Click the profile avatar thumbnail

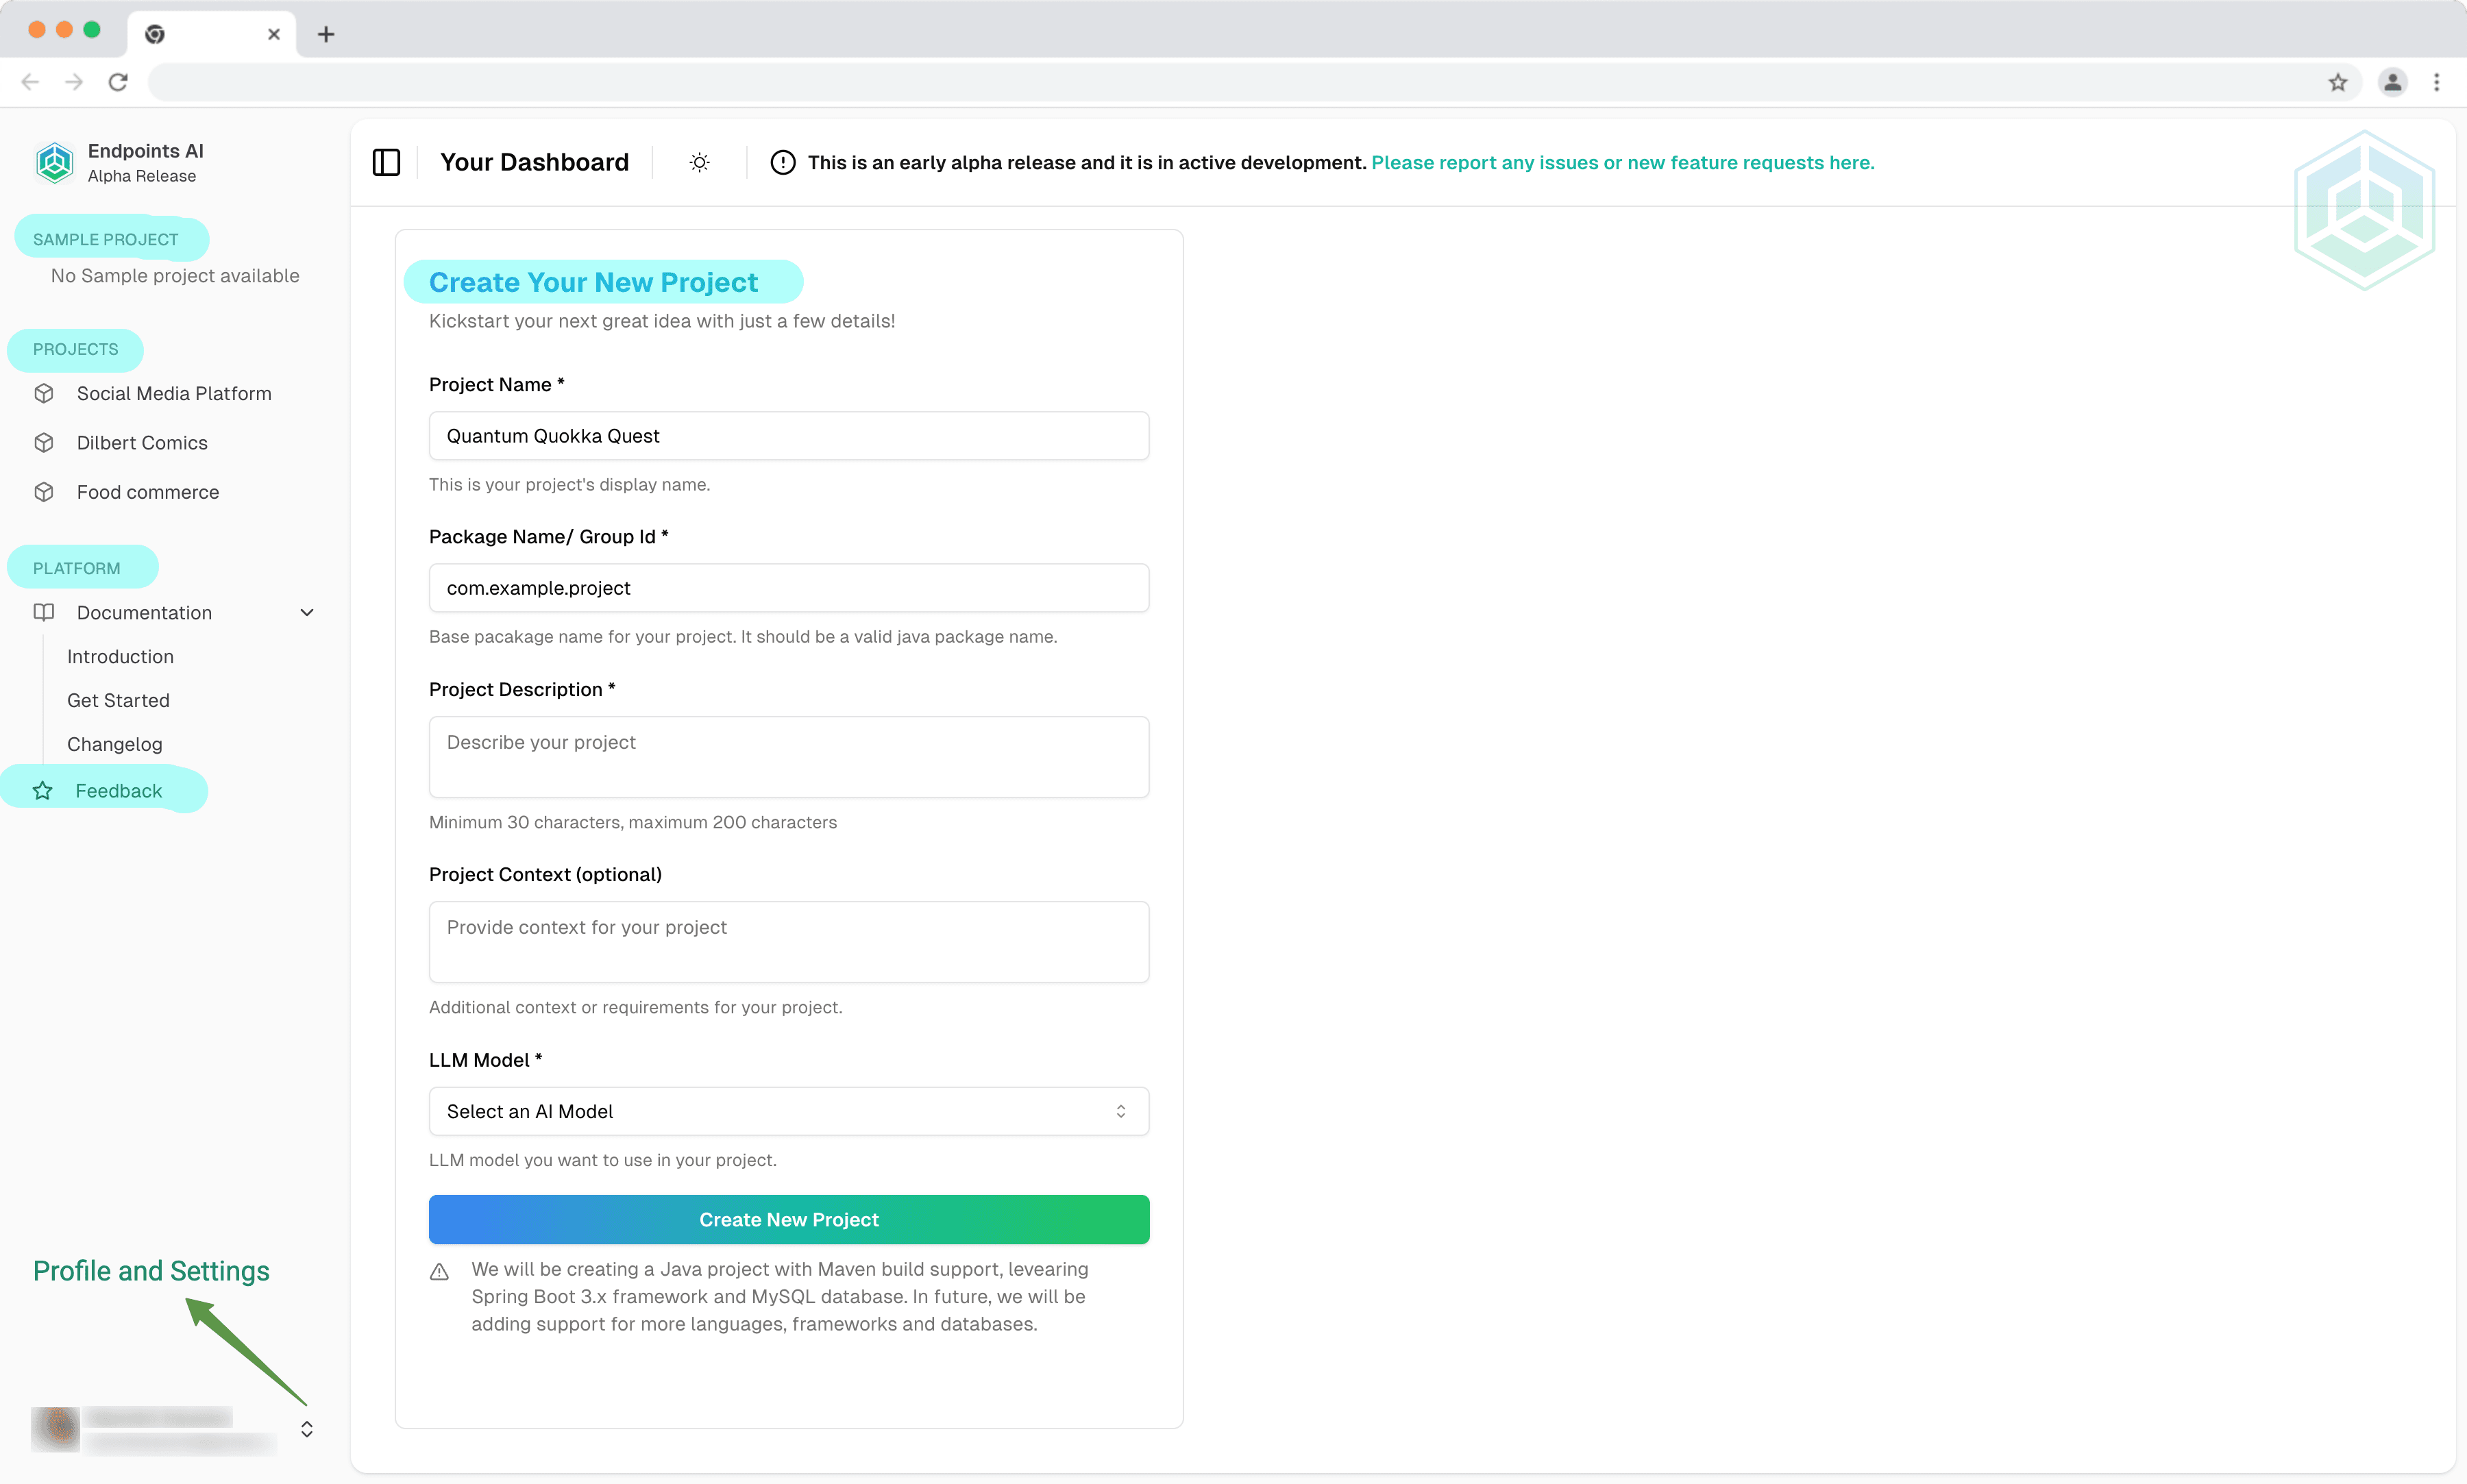pos(55,1428)
